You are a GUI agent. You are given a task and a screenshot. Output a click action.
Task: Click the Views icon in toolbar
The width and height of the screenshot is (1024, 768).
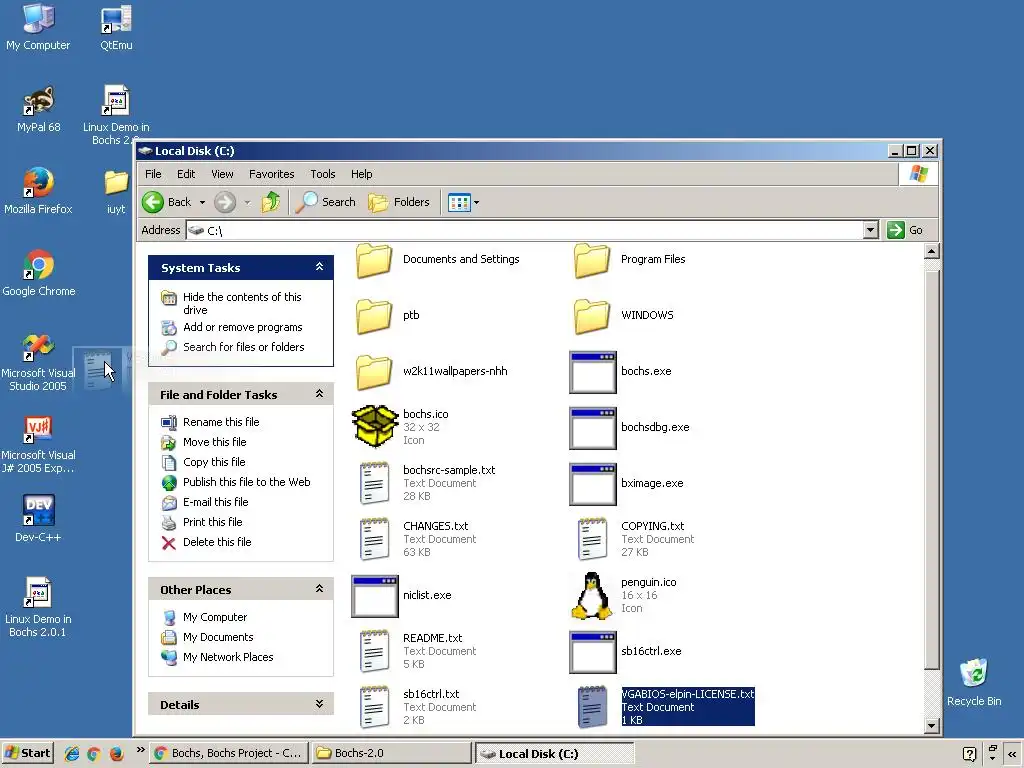coord(459,202)
